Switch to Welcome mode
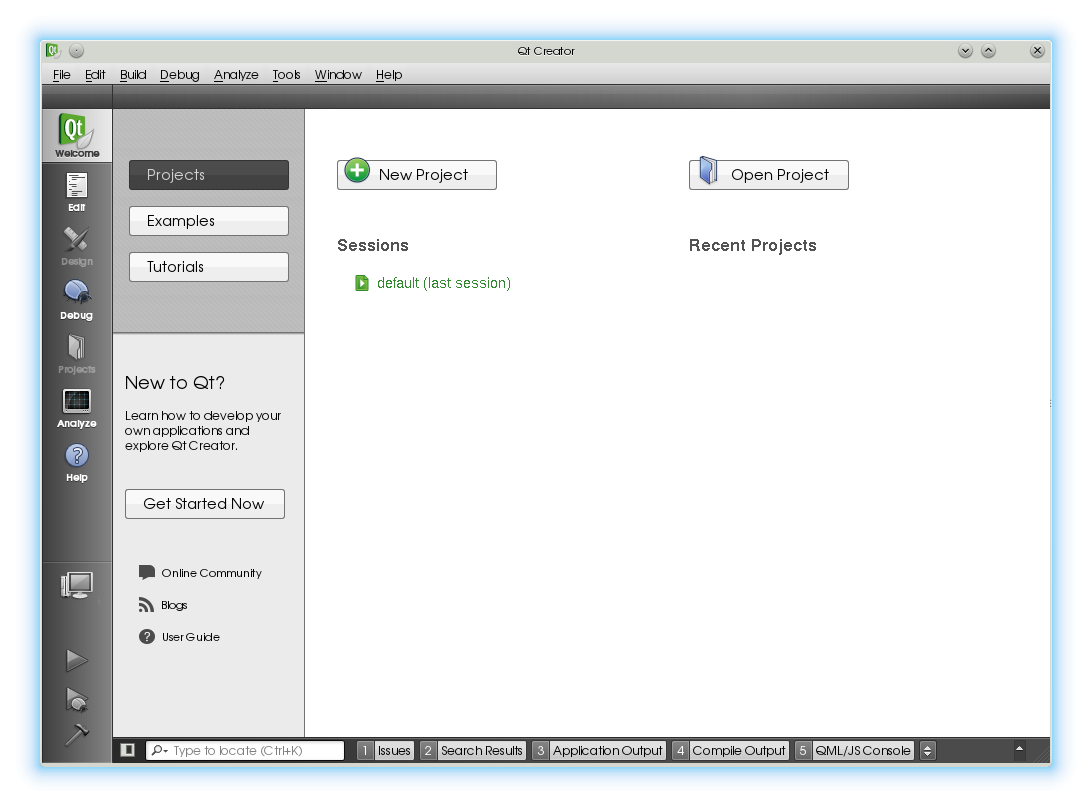1092x807 pixels. click(77, 136)
